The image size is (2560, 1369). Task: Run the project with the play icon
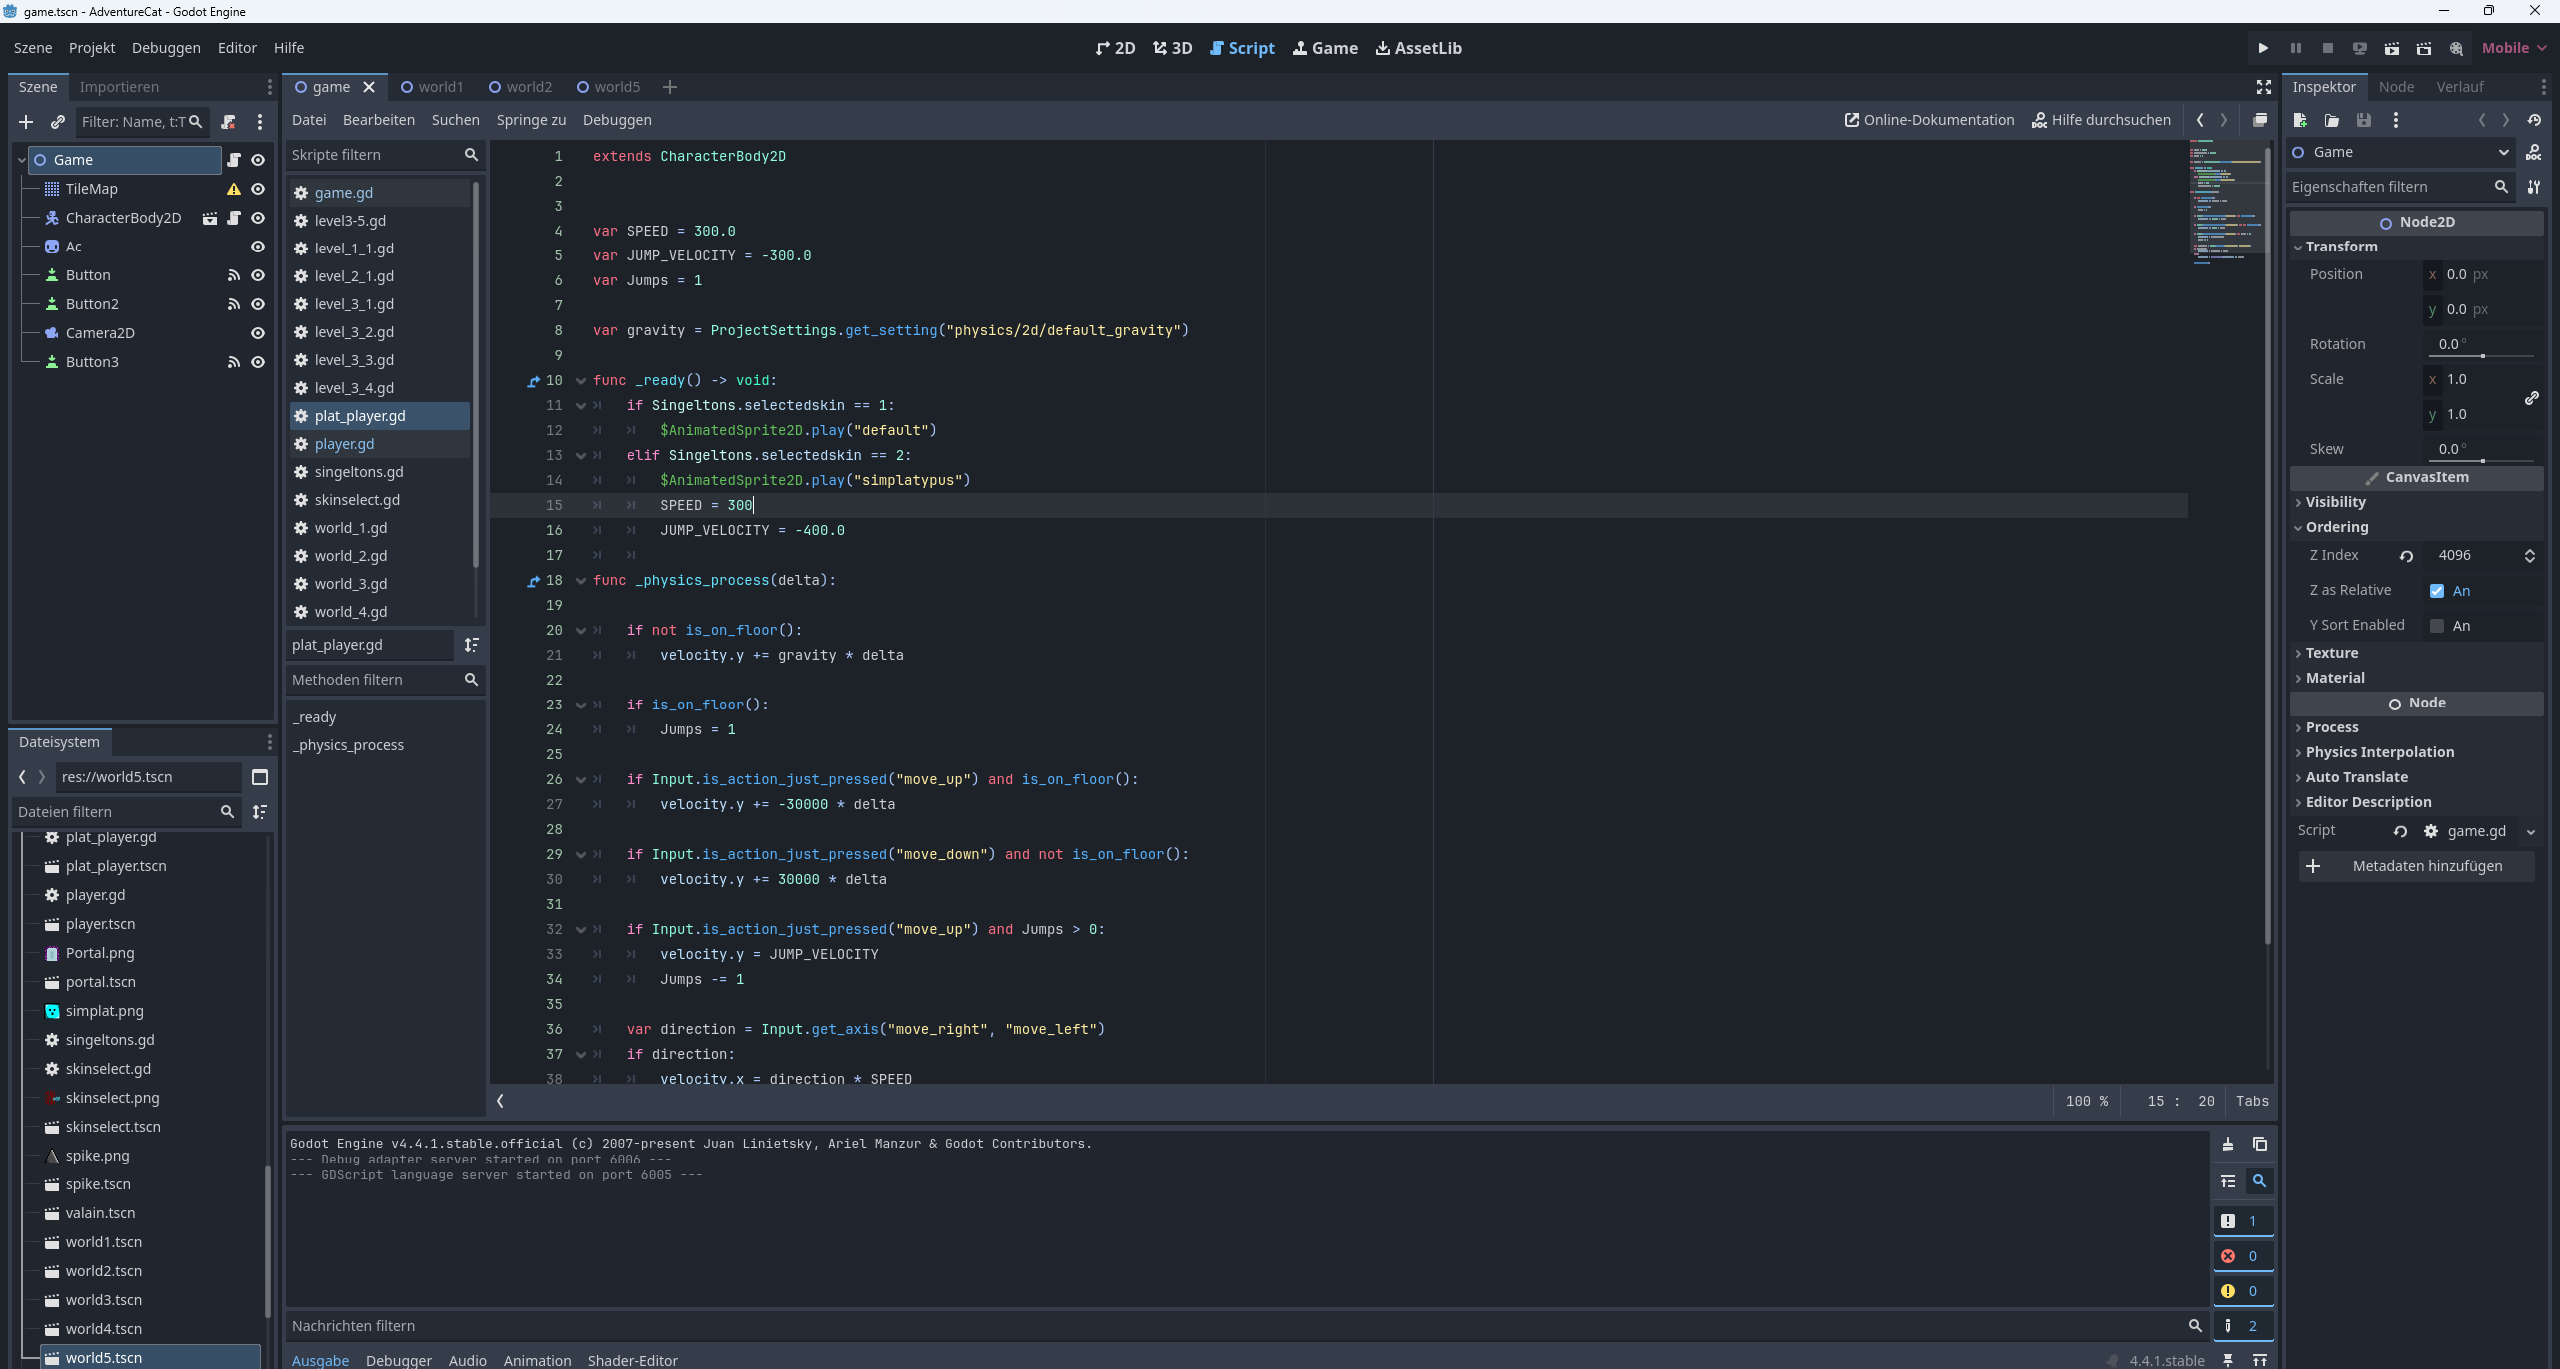[x=2263, y=48]
